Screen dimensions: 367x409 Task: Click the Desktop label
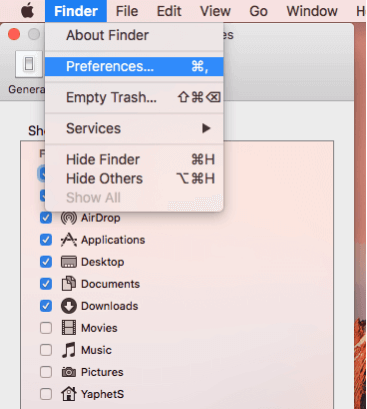point(103,262)
